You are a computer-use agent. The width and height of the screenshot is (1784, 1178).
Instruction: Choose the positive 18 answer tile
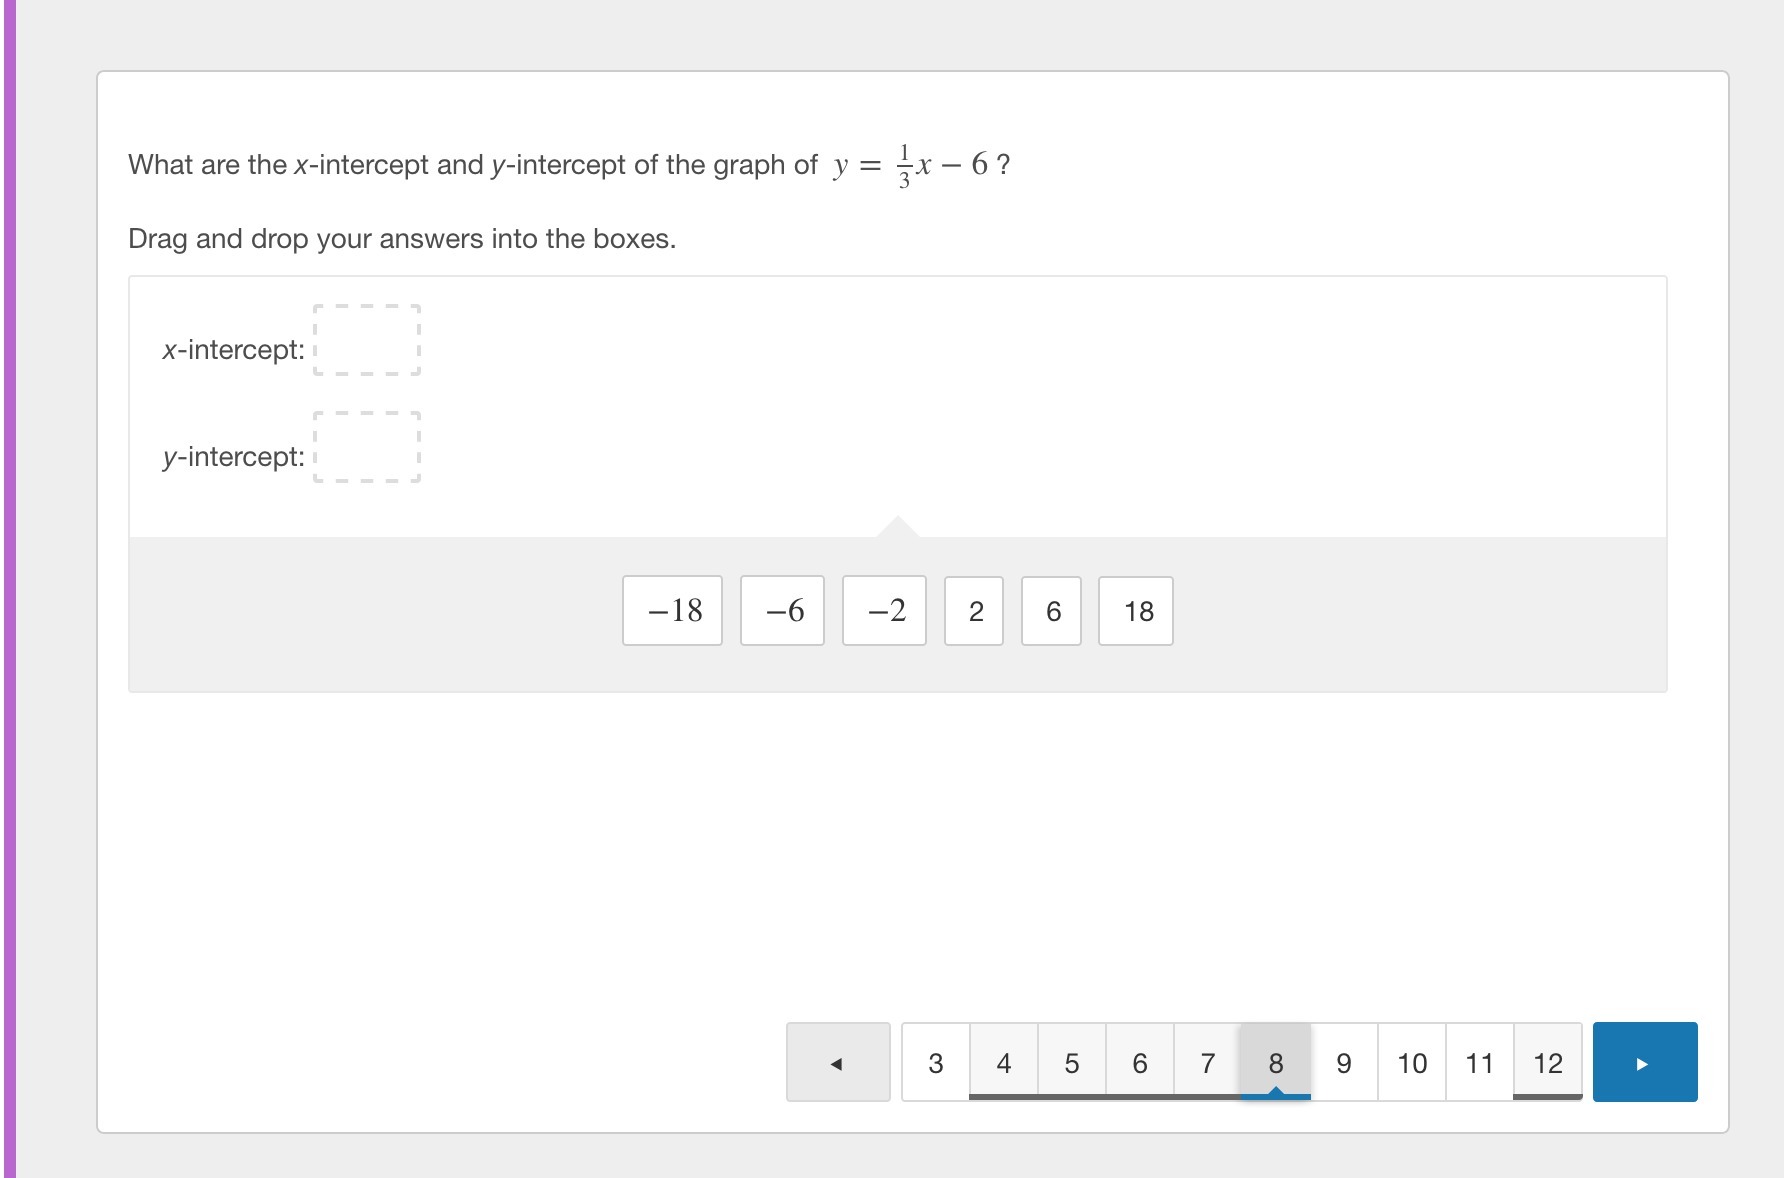1136,611
